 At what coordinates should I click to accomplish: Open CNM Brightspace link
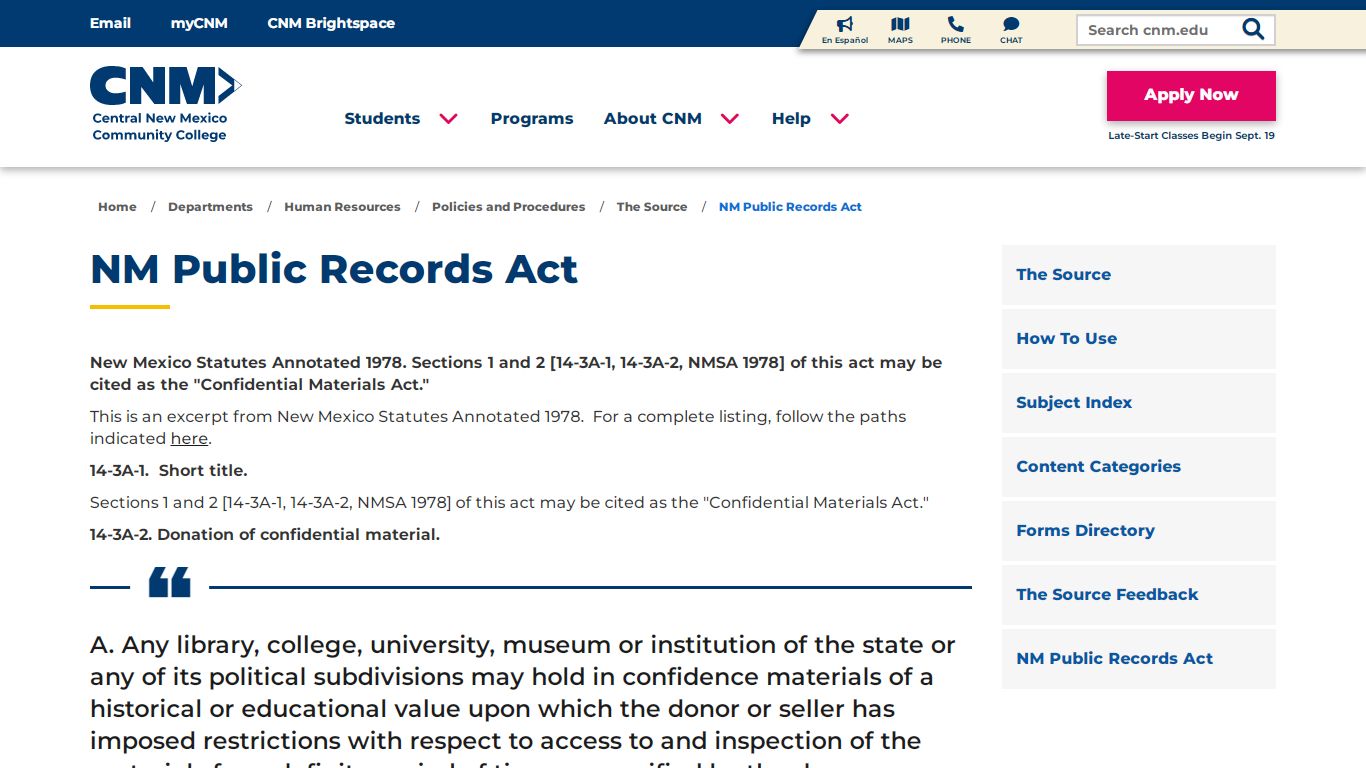pos(331,23)
